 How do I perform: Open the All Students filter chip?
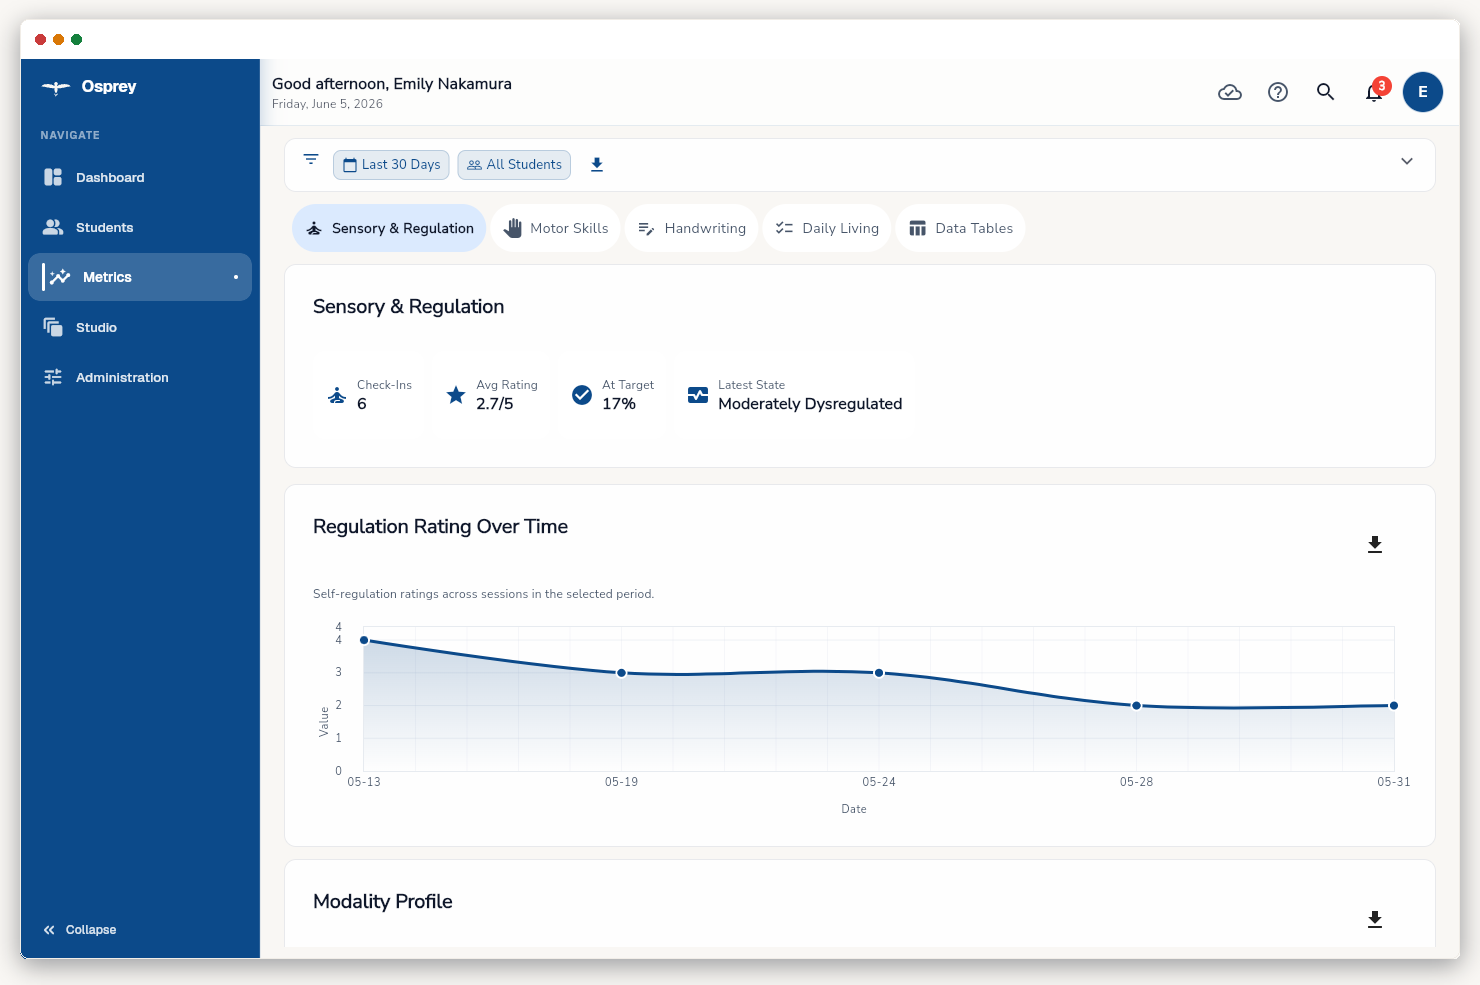pos(514,165)
